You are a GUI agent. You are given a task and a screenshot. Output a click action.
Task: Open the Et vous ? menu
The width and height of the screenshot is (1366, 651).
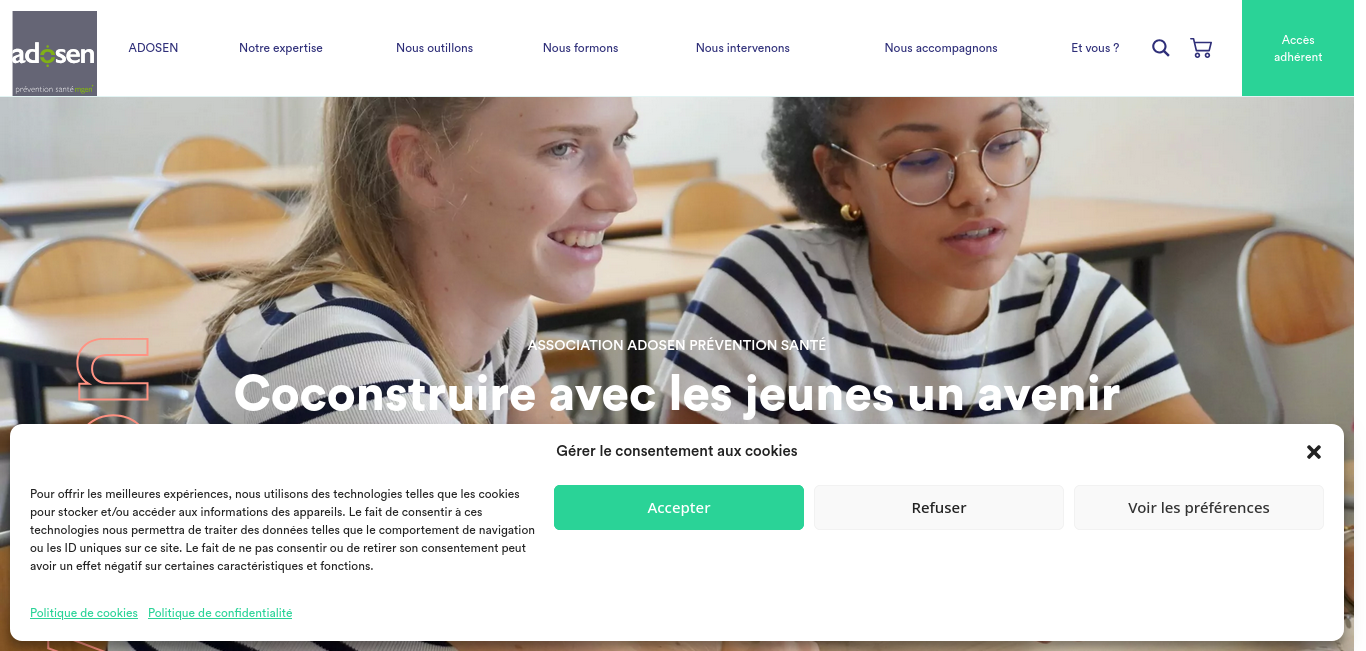click(x=1095, y=48)
